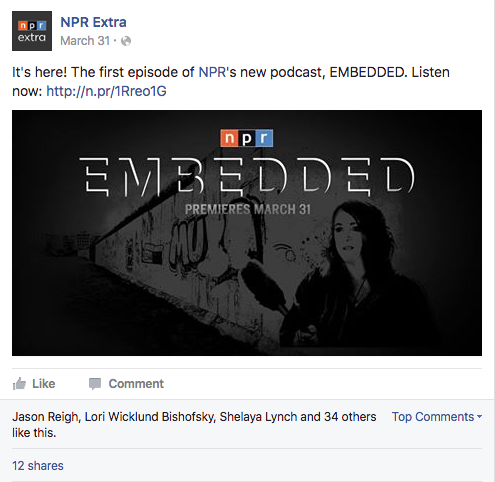Screen dimensions: 495x482
Task: Click the thumbs-up Like icon
Action: [x=19, y=384]
